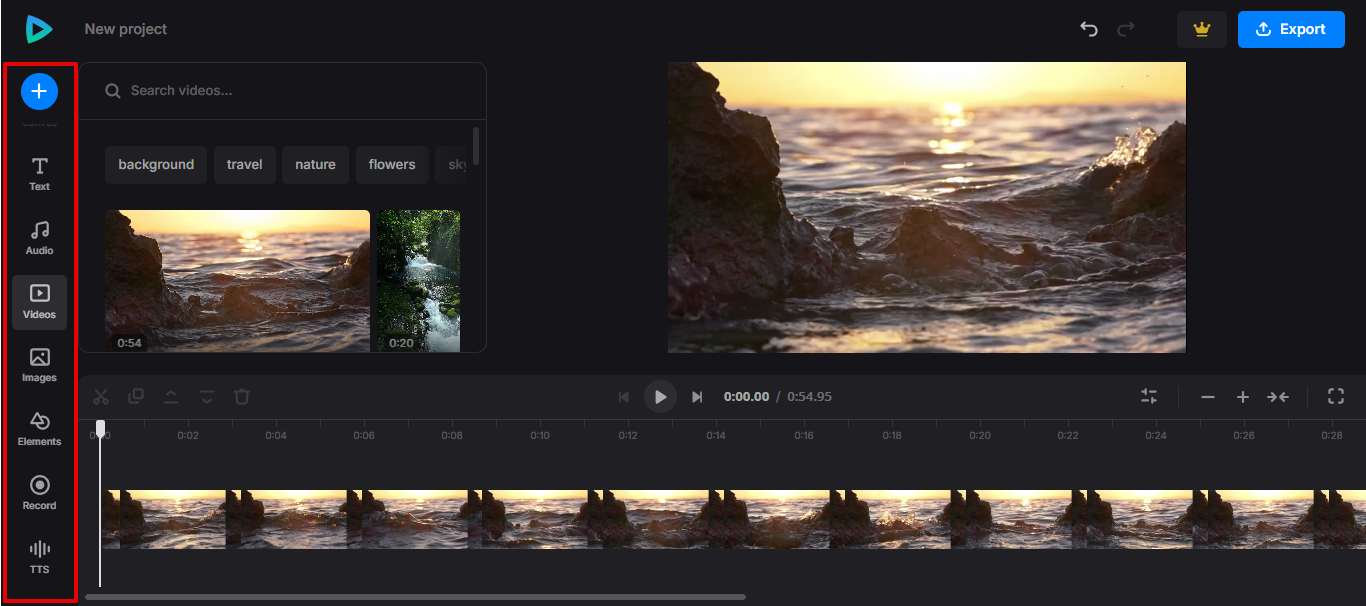Switch to the Videos panel

click(39, 301)
